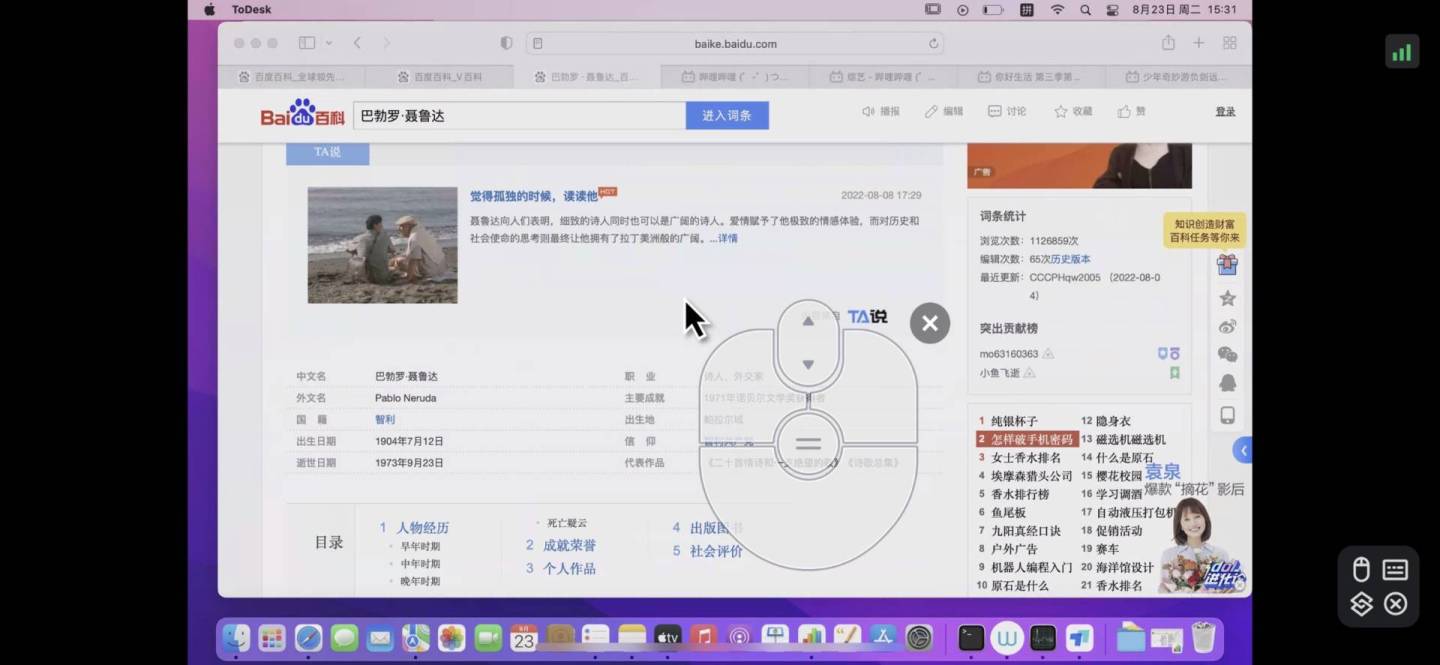Screen dimensions: 1440x665
Task: Click the 编辑 pencil button
Action: click(x=944, y=111)
